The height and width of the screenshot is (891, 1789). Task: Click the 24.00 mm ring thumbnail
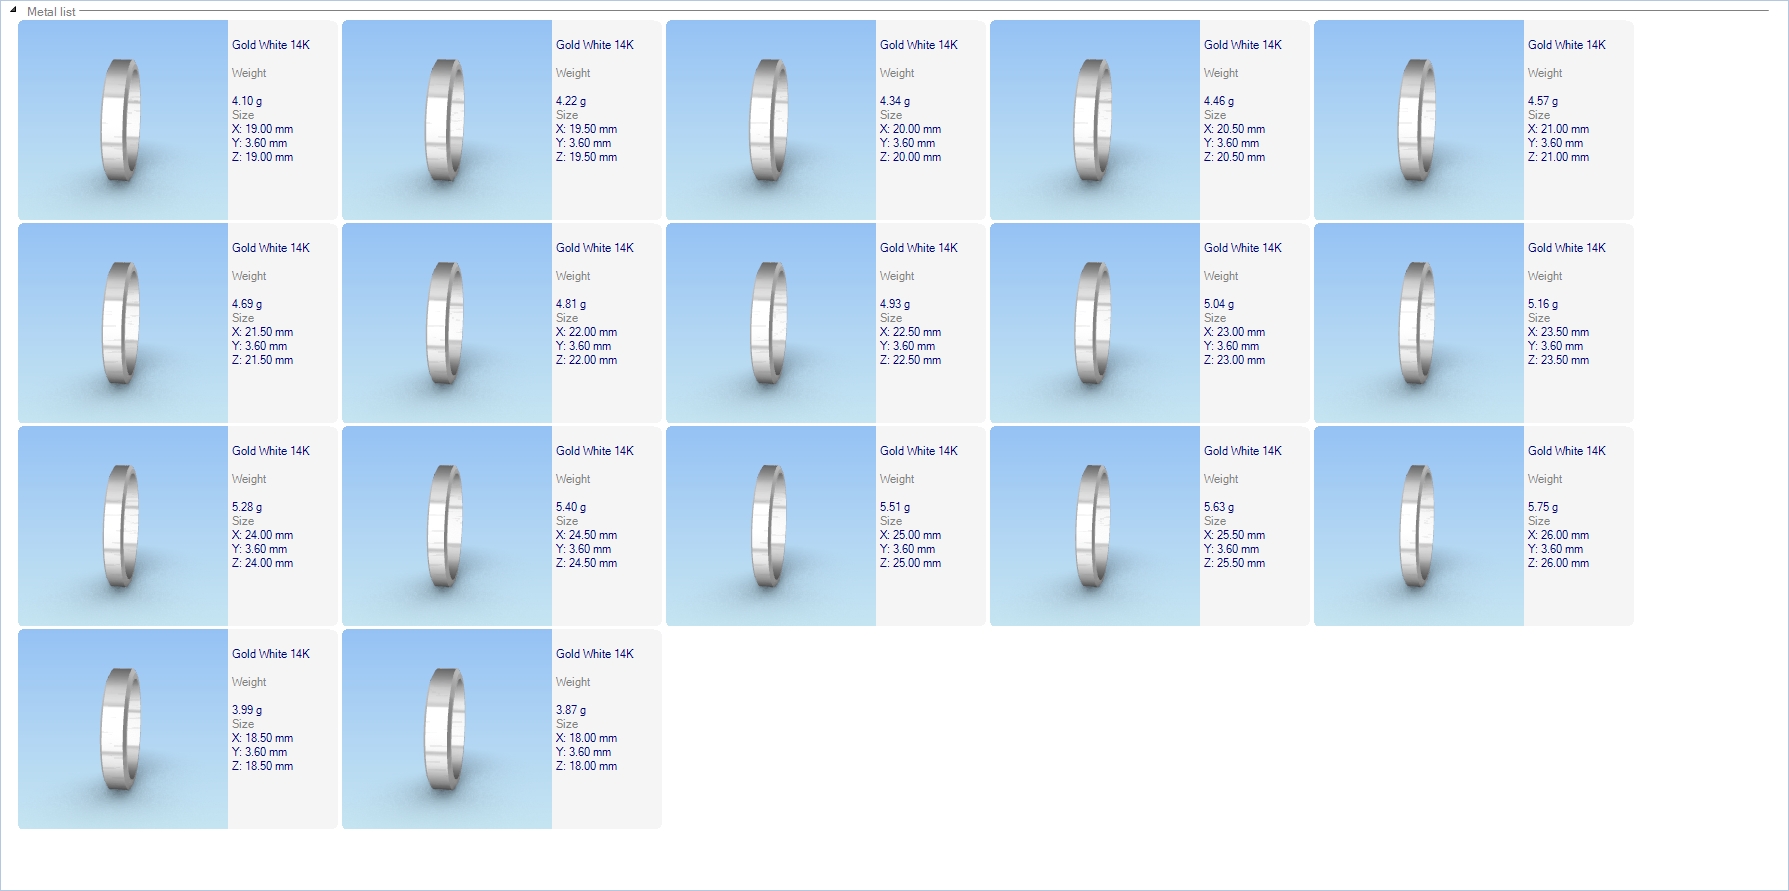(x=123, y=526)
